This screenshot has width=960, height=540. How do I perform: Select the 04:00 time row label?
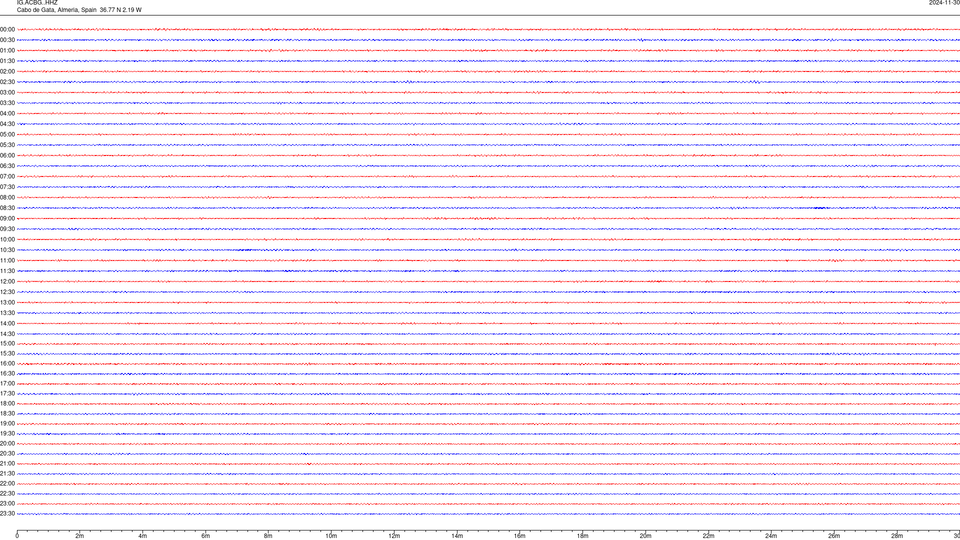(7, 113)
